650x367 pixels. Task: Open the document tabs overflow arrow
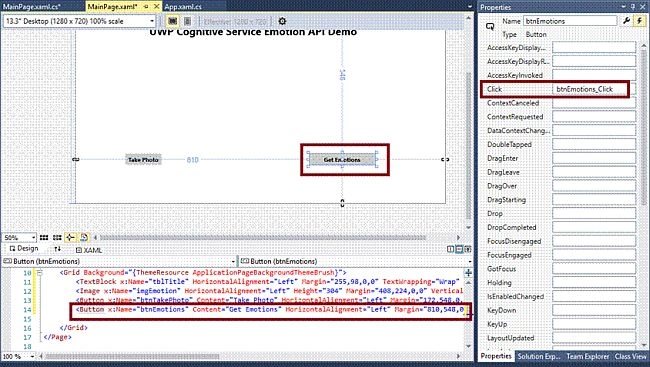click(469, 7)
